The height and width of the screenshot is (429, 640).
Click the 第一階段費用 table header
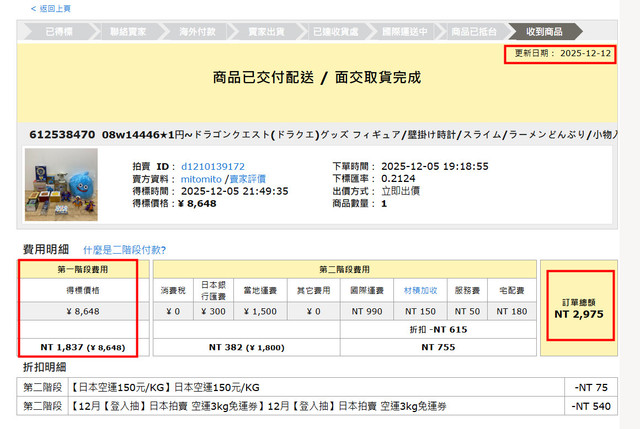click(x=83, y=269)
